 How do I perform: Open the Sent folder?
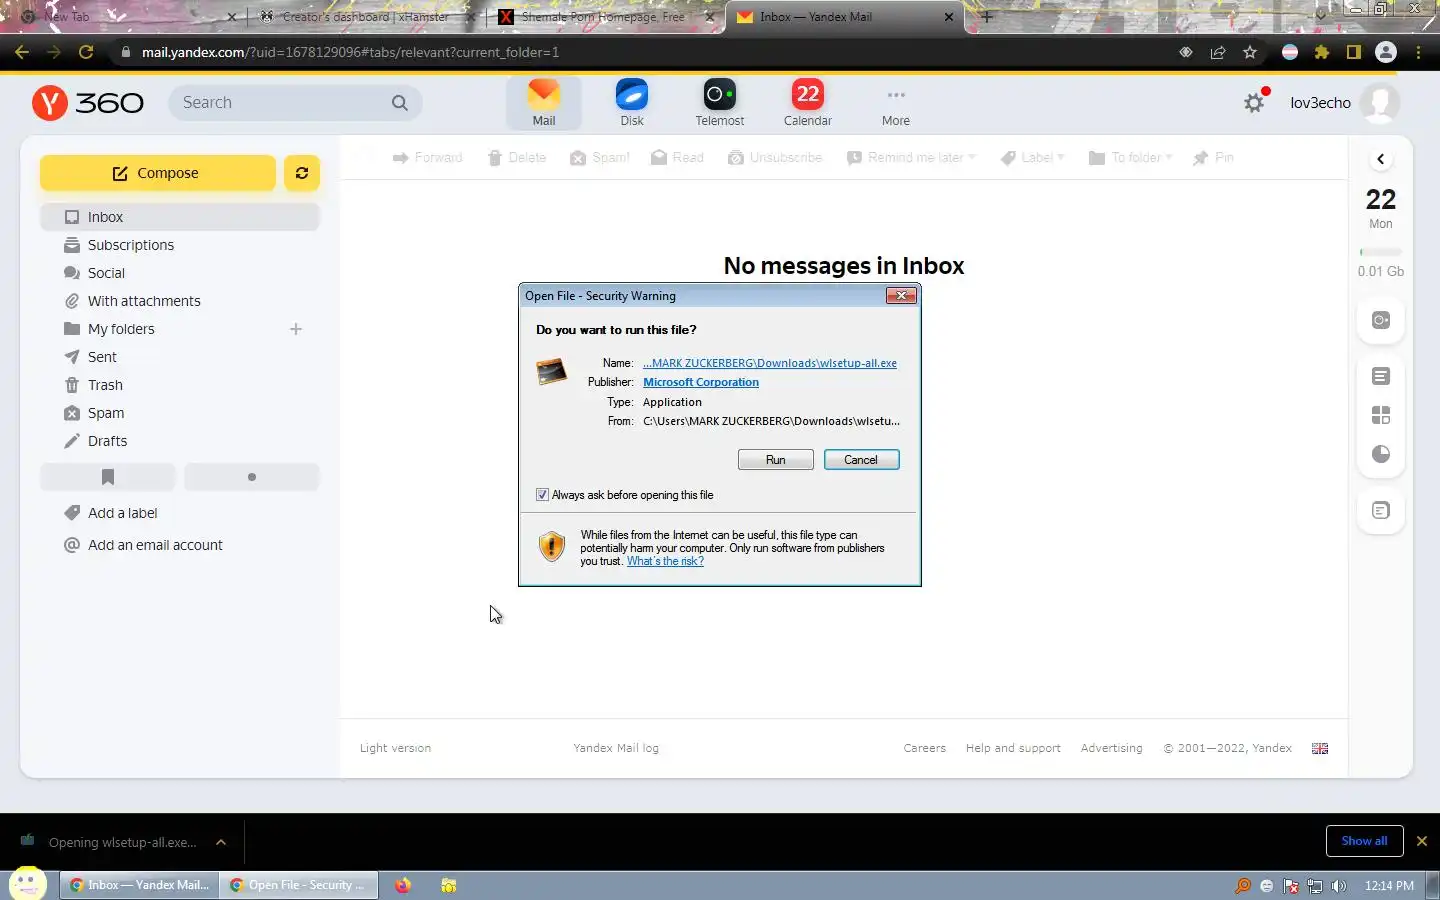click(180, 357)
